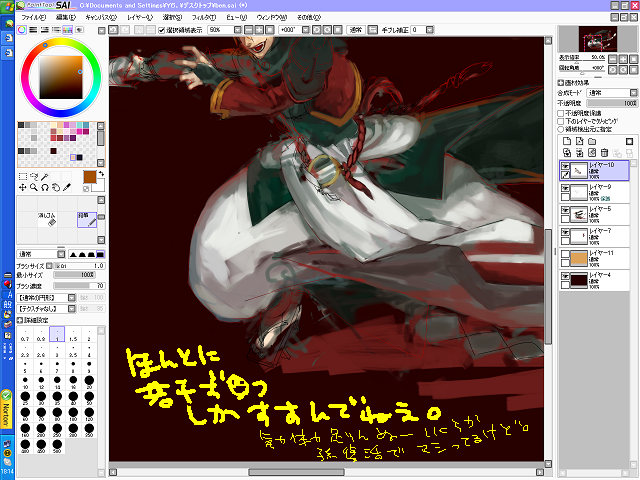Screen dimensions: 640x480
Task: Open the 編集(E) menu
Action: point(66,17)
